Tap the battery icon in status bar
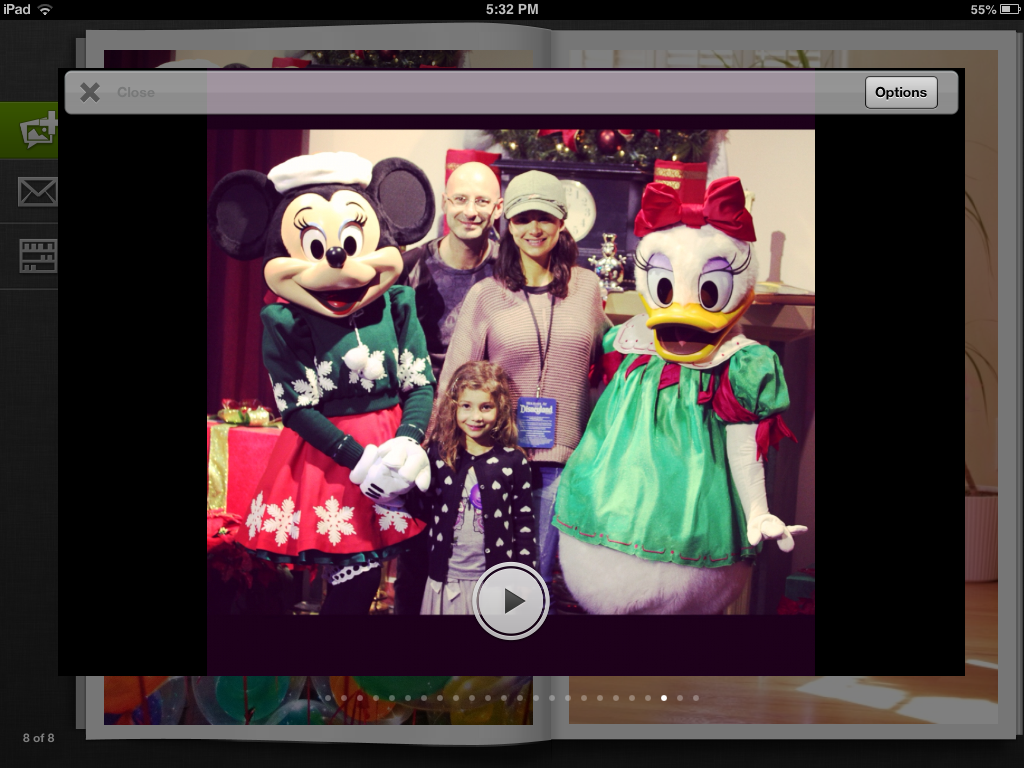This screenshot has height=768, width=1024. coord(1009,9)
